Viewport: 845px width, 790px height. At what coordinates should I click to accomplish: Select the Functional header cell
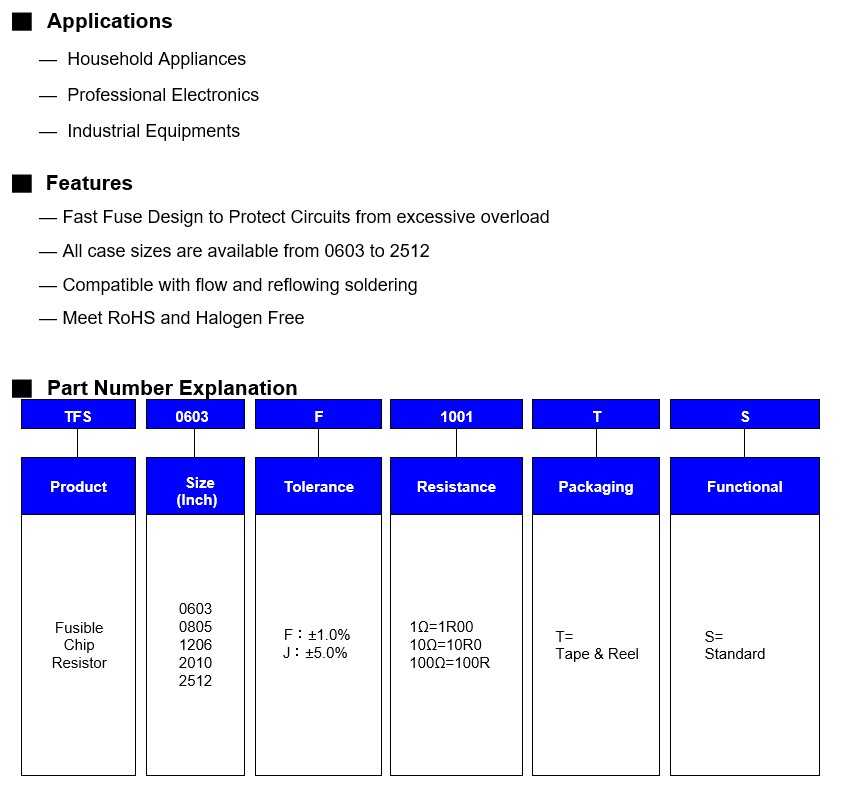[x=744, y=487]
